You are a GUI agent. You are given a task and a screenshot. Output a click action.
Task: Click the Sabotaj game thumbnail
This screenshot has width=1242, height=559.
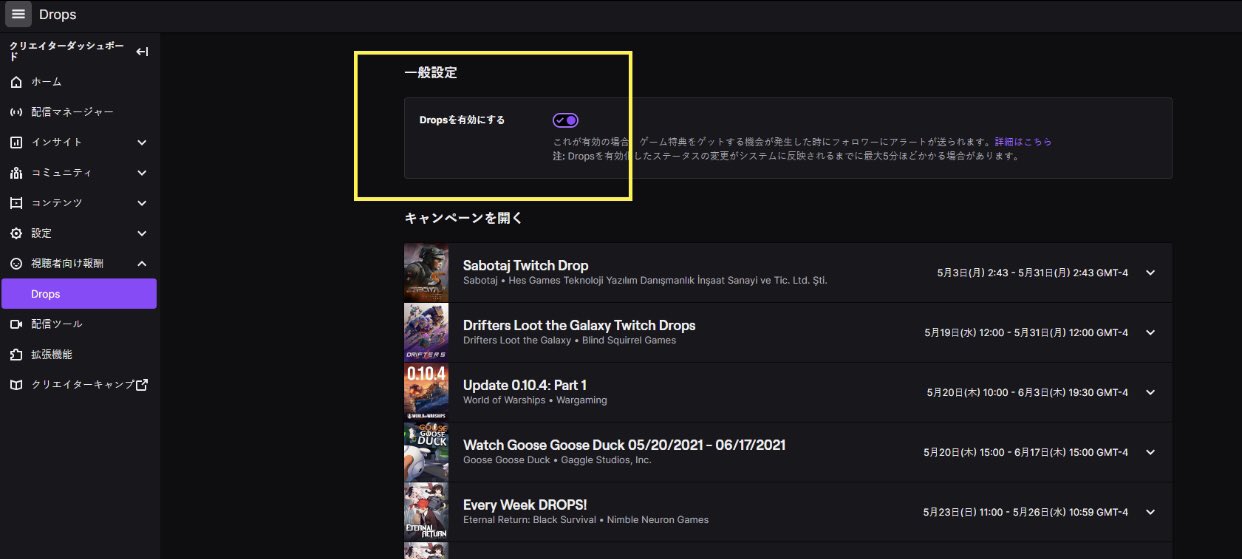[426, 272]
